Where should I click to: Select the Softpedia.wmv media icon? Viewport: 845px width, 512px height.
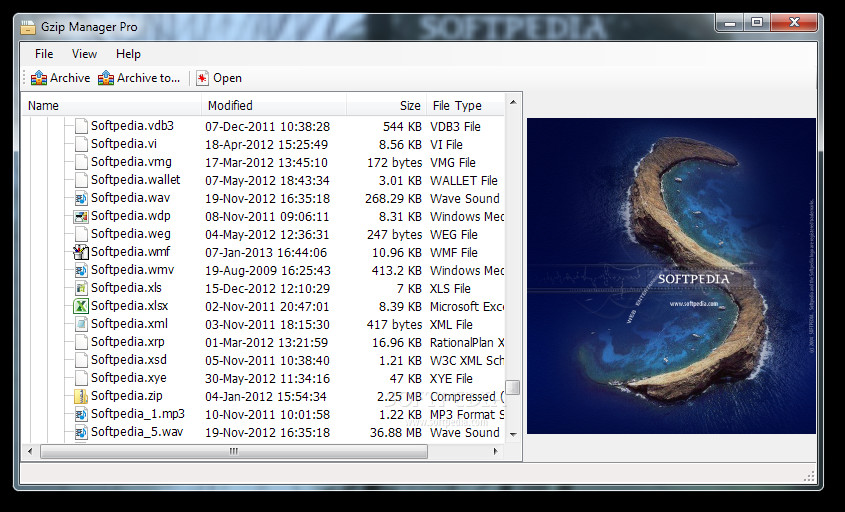[81, 270]
